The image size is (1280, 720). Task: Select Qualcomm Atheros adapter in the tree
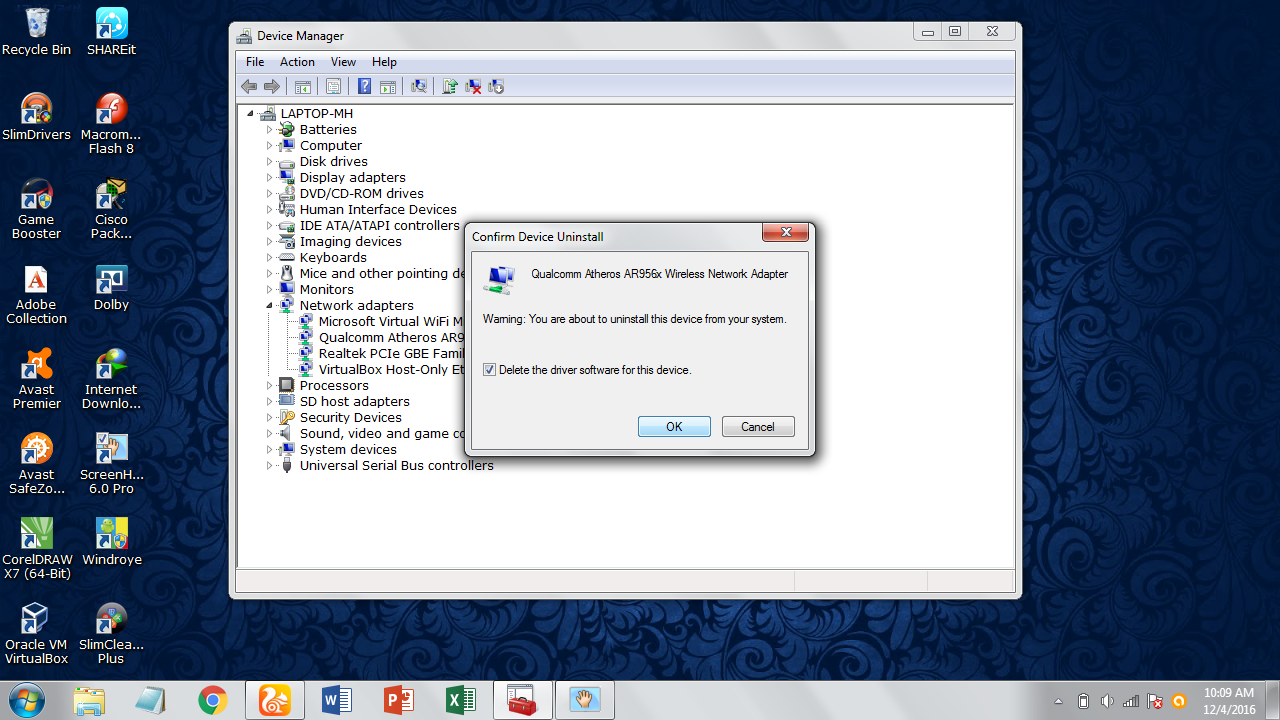coord(391,338)
